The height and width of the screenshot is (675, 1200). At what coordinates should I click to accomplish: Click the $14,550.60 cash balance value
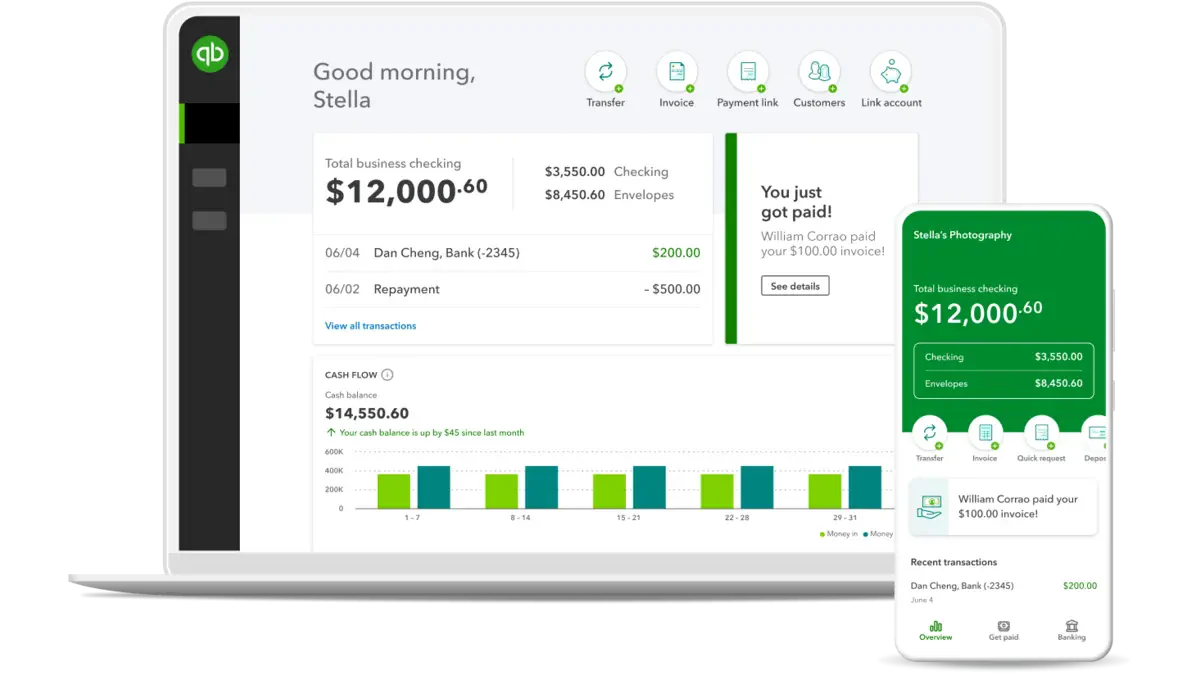(x=367, y=413)
